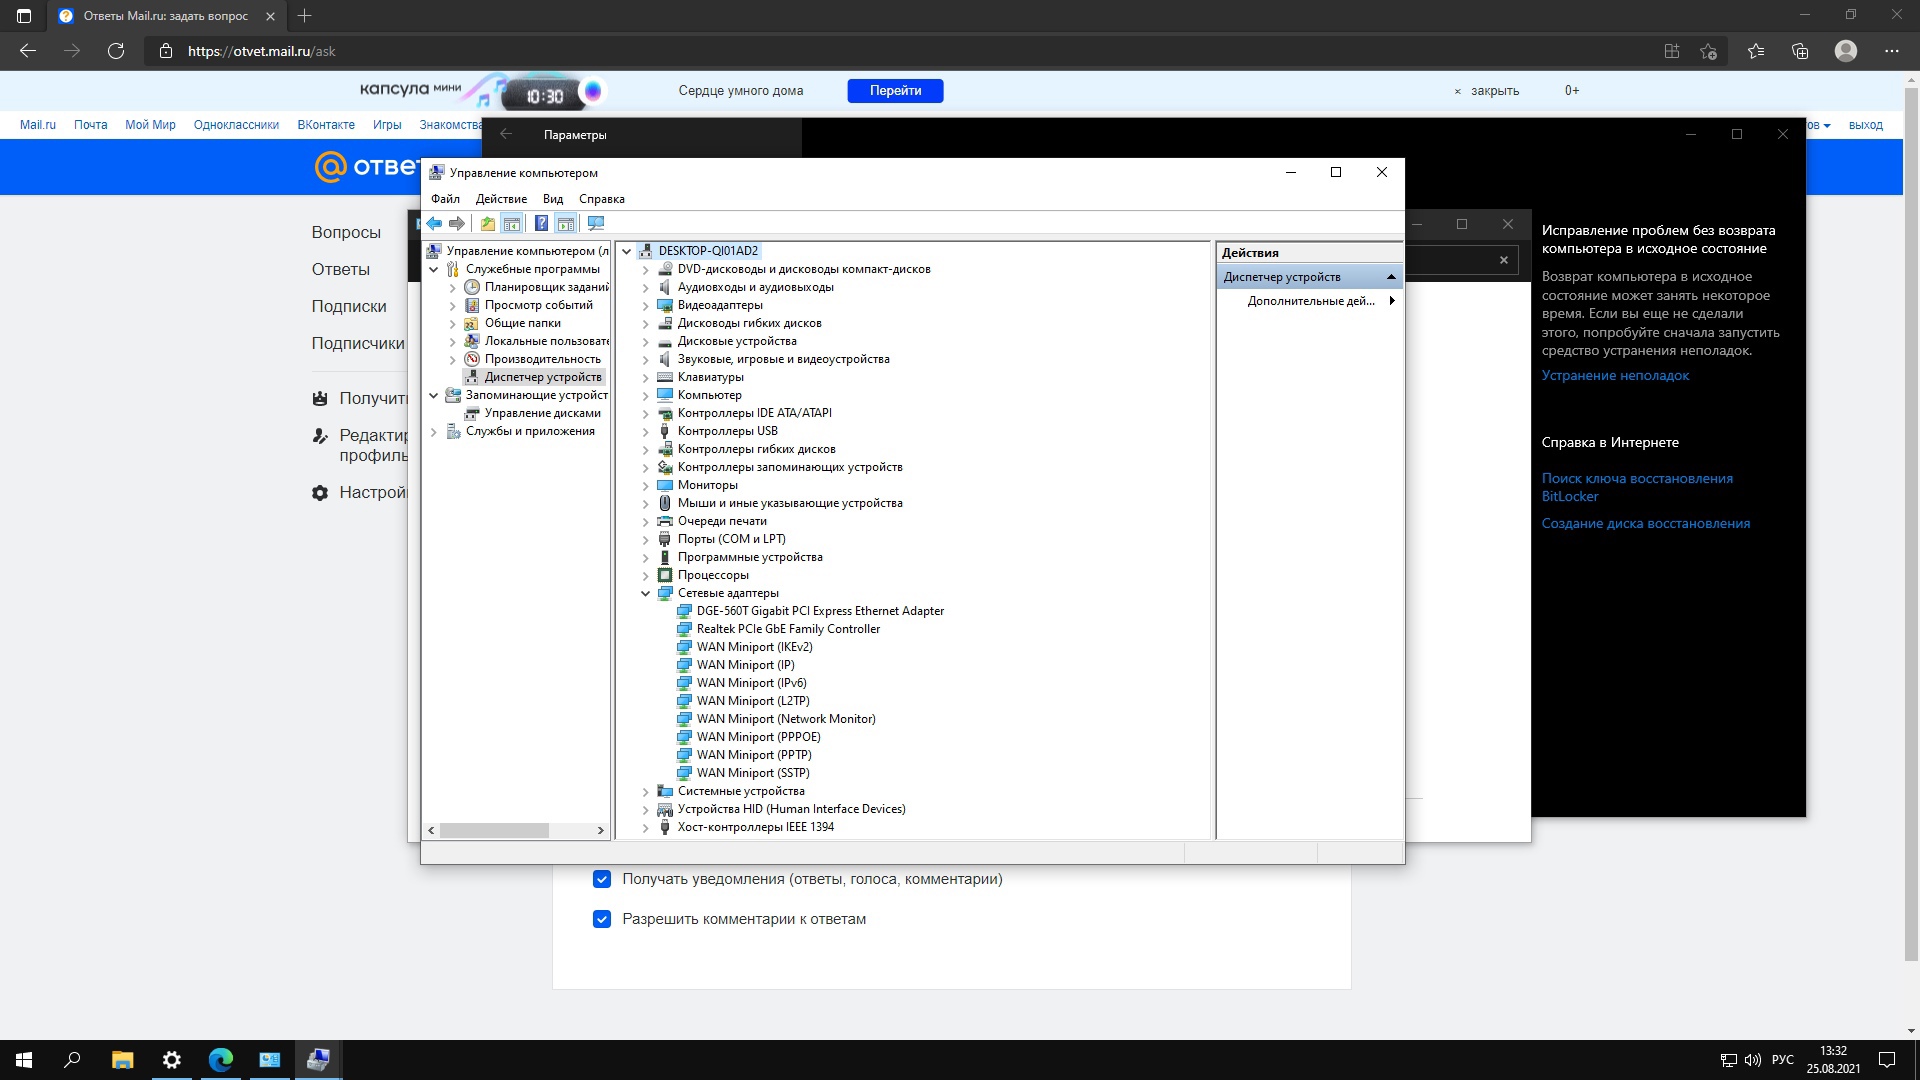The width and height of the screenshot is (1920, 1080).
Task: Click the gray Forward arrow in Computer Management toolbar
Action: (457, 223)
